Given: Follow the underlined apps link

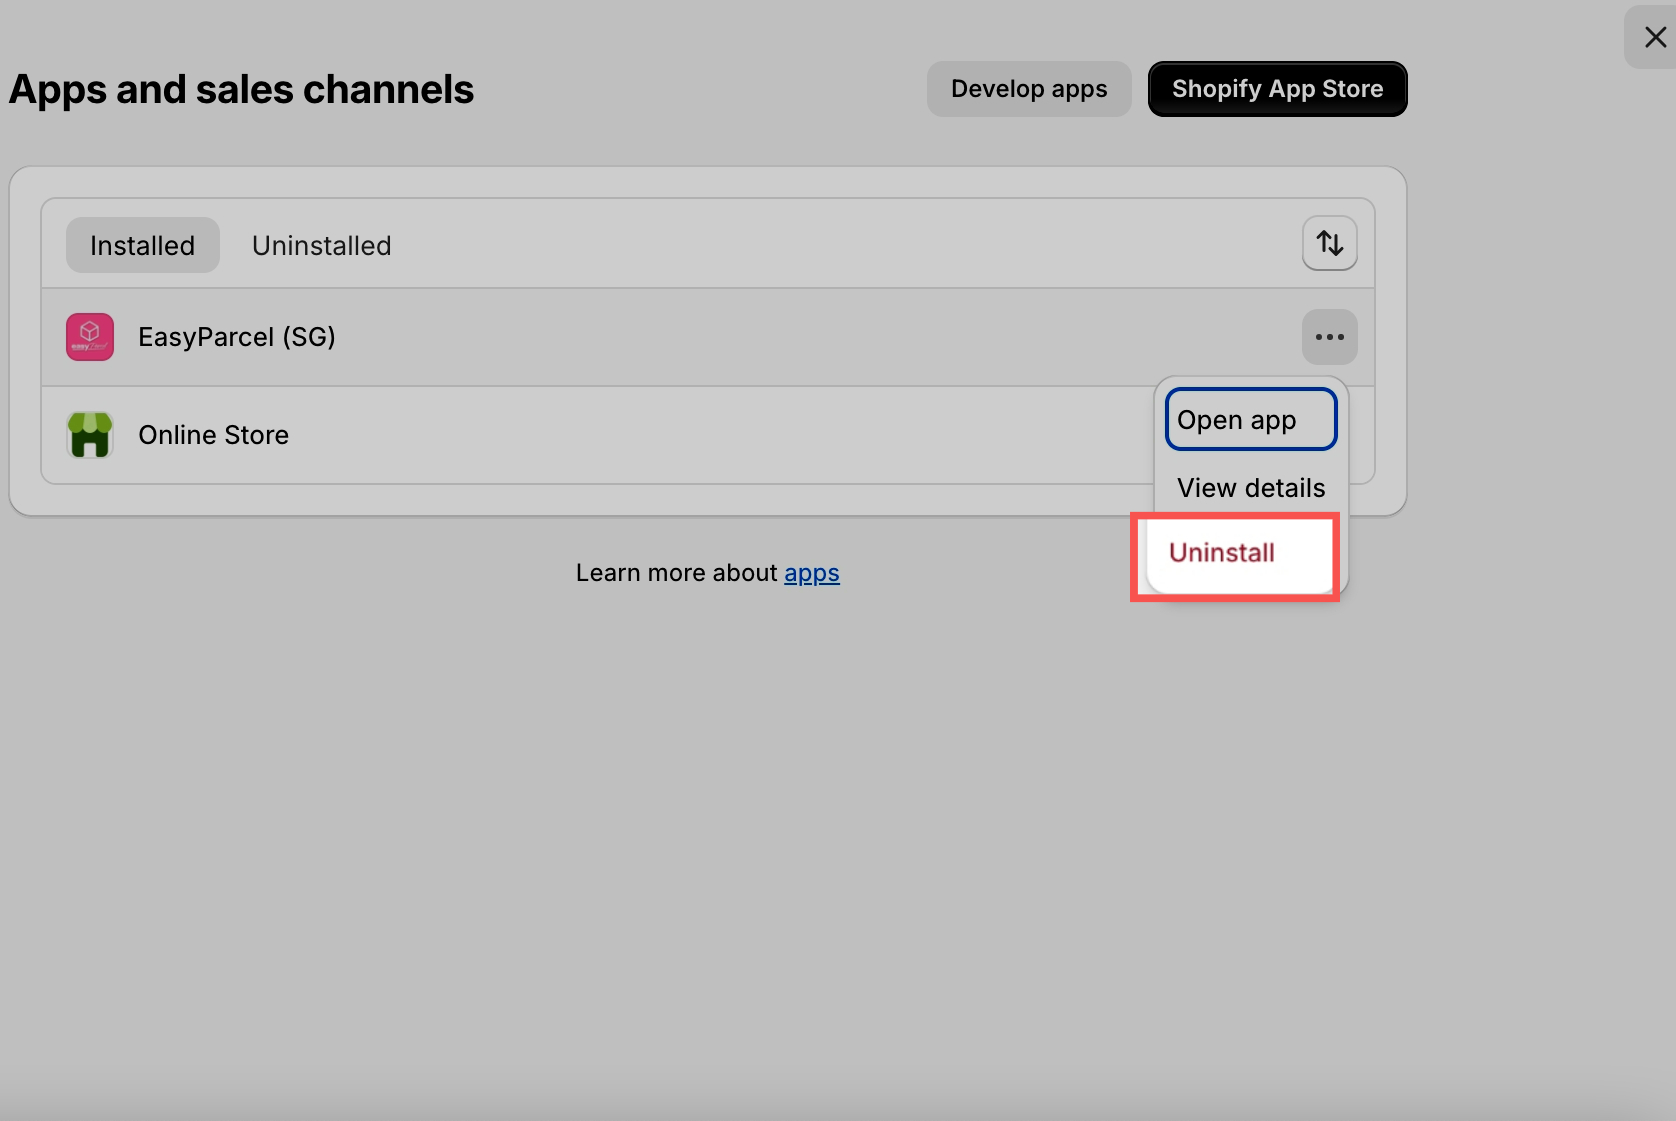Looking at the screenshot, I should pos(811,573).
